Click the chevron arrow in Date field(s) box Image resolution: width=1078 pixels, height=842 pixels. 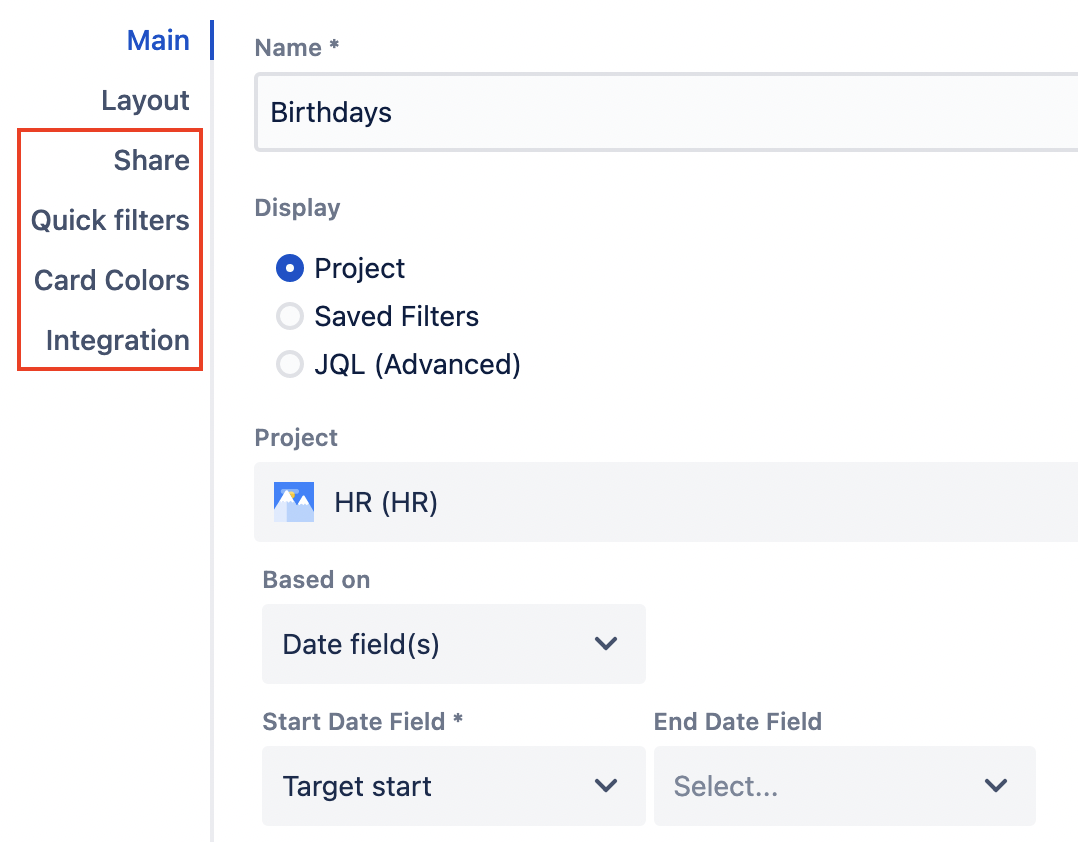coord(606,644)
